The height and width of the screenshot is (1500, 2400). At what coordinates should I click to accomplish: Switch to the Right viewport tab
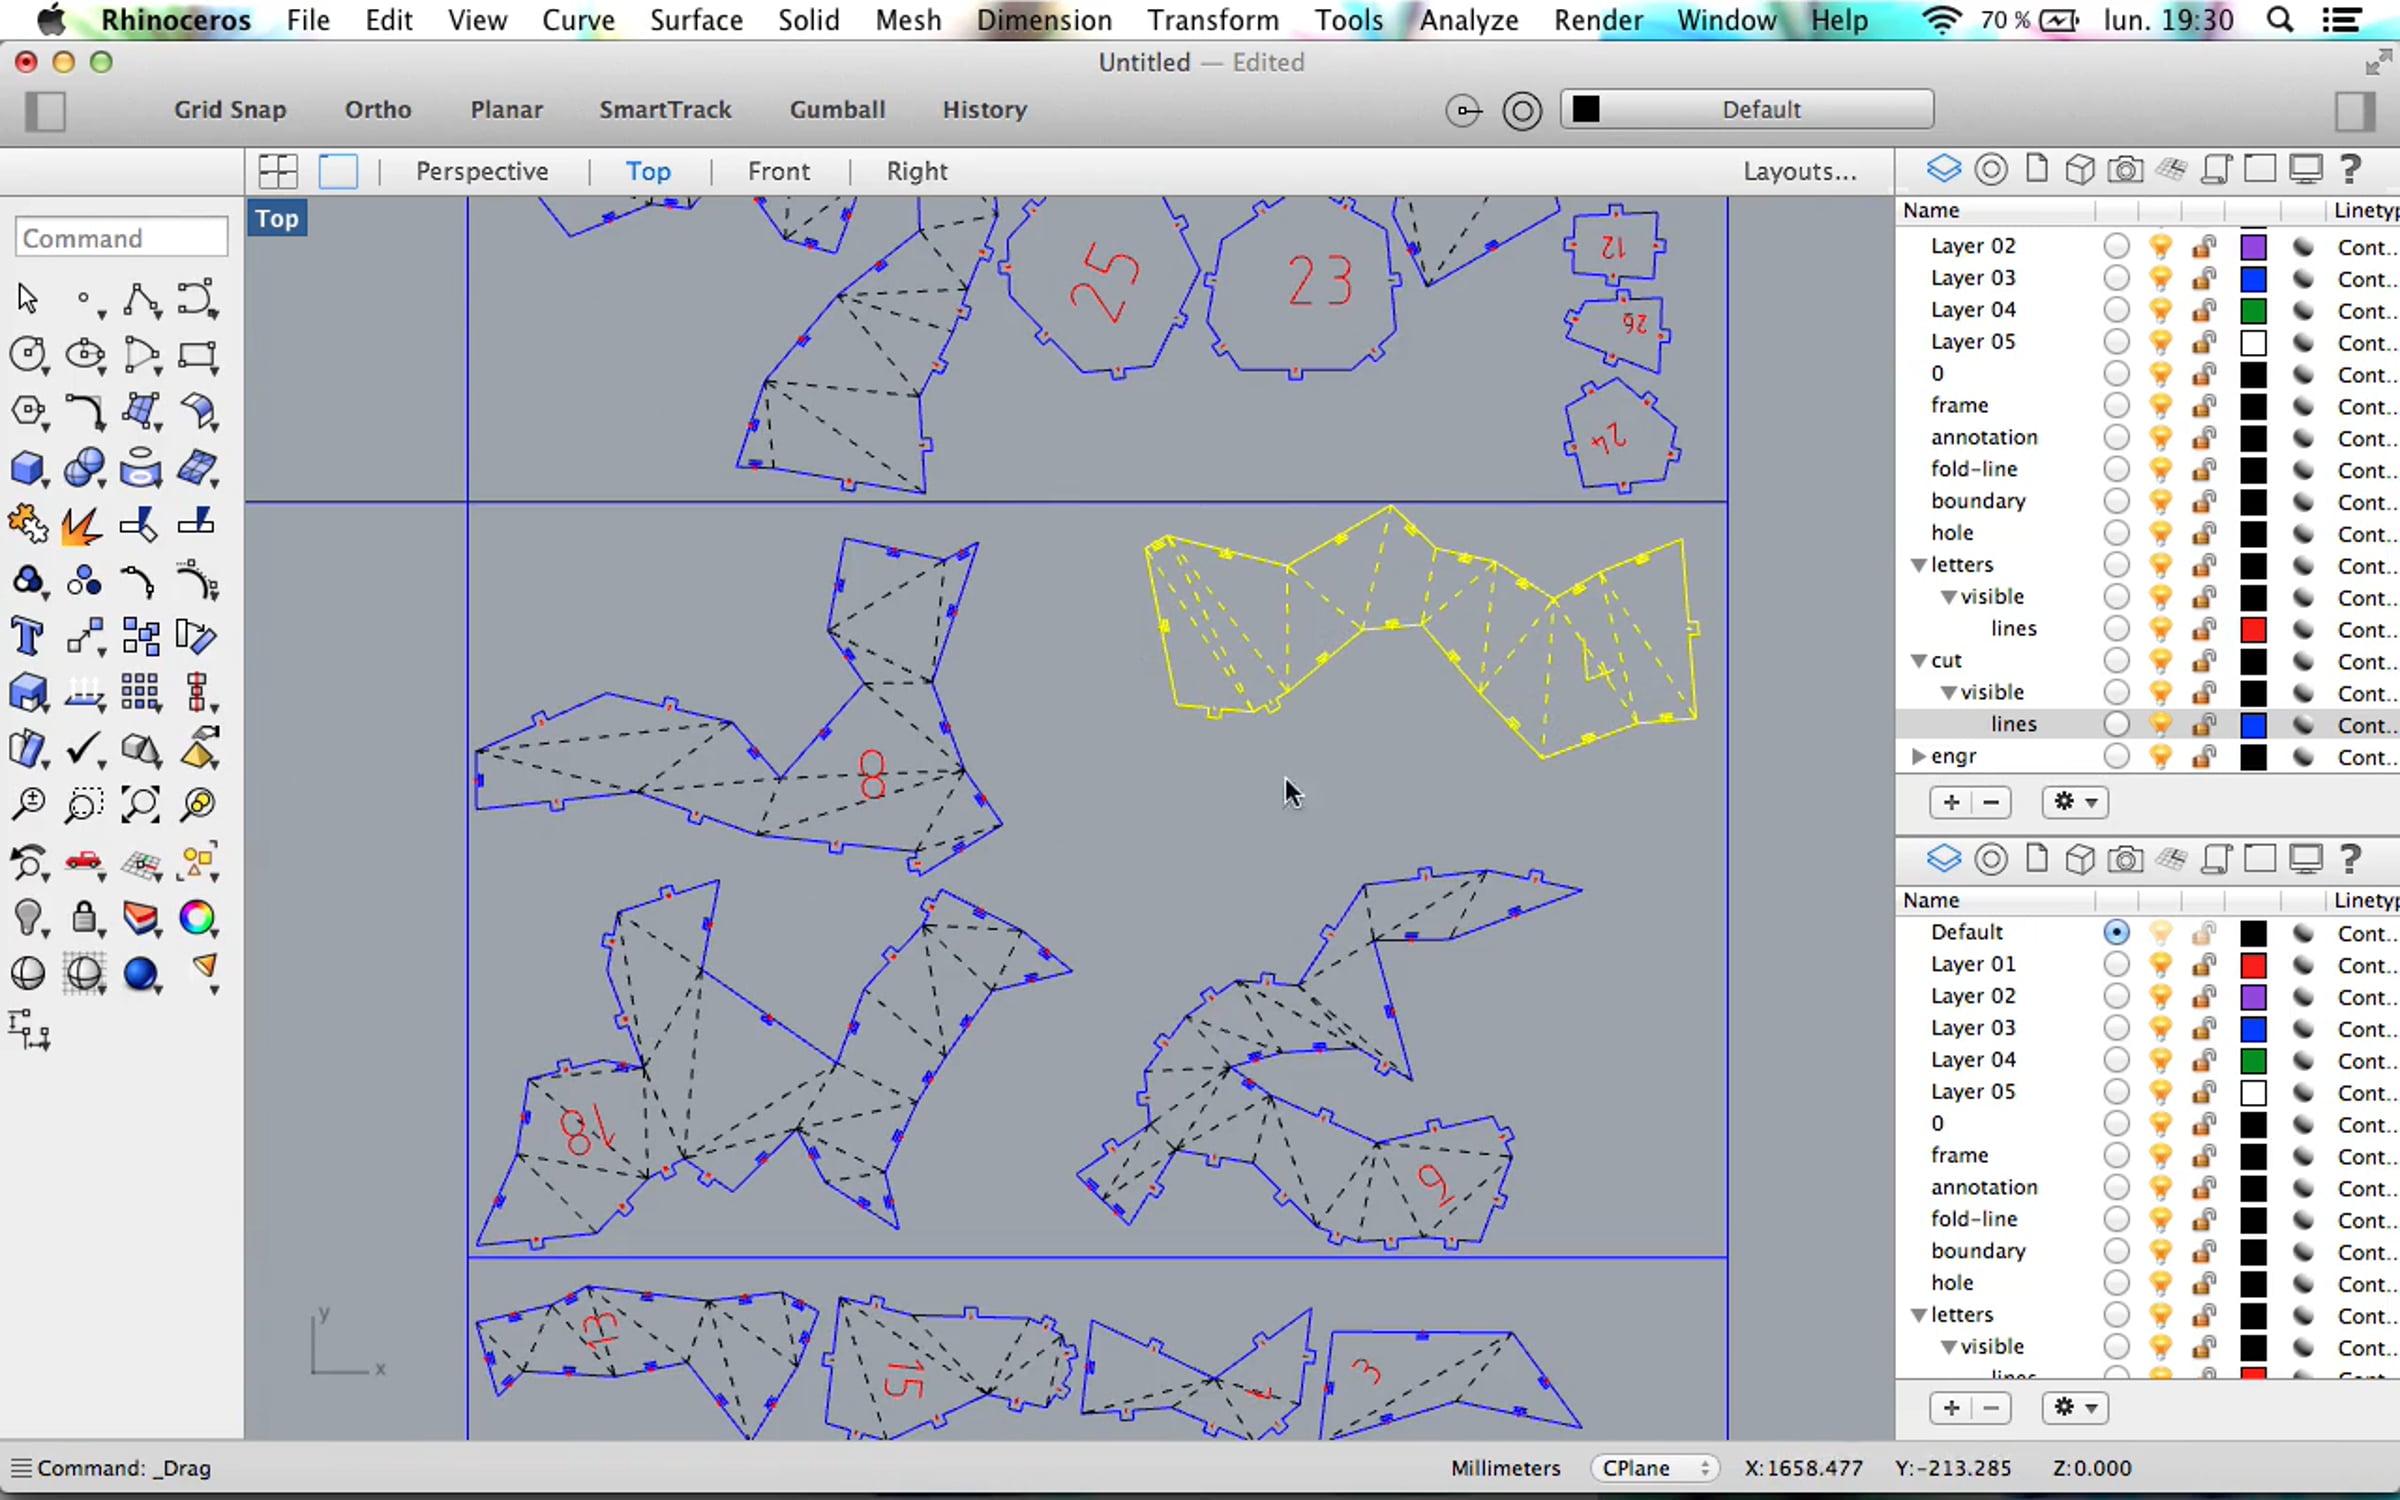click(x=917, y=172)
